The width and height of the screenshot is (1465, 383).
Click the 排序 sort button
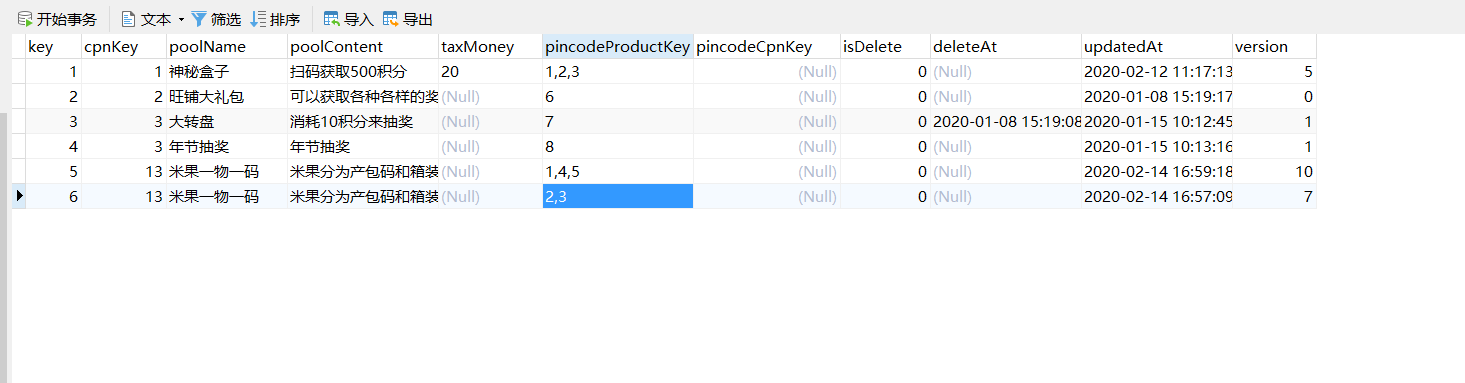(x=275, y=19)
